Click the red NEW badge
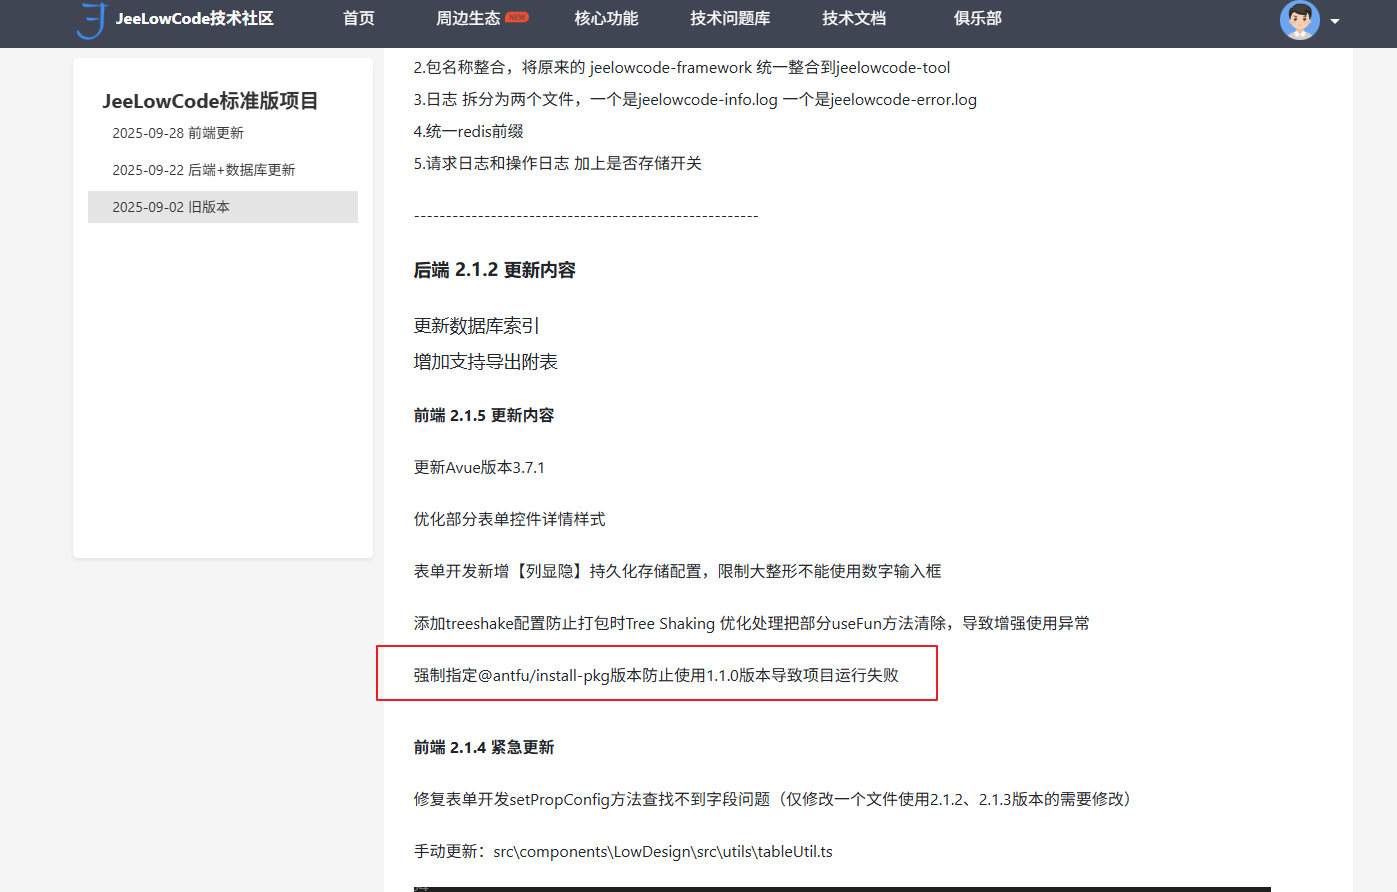This screenshot has height=892, width=1397. (517, 17)
